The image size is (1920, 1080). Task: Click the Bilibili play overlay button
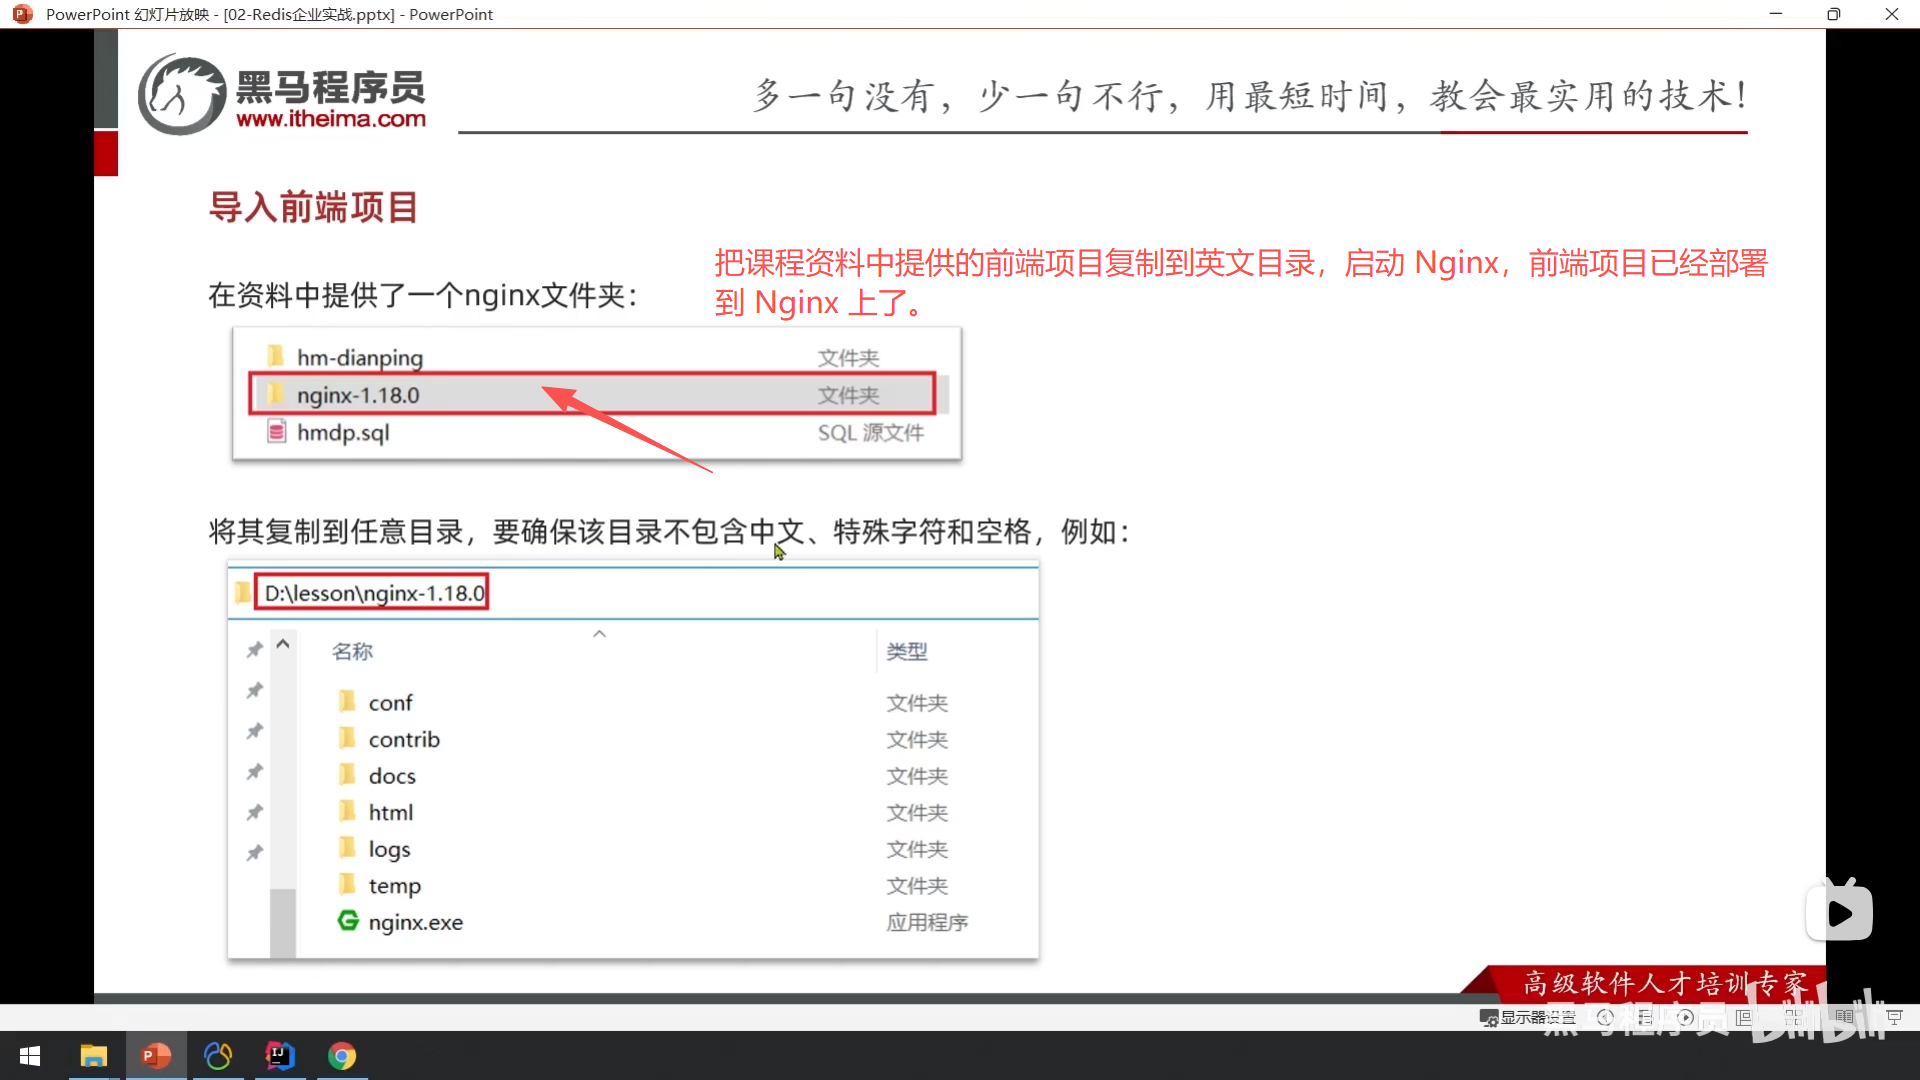pyautogui.click(x=1839, y=912)
